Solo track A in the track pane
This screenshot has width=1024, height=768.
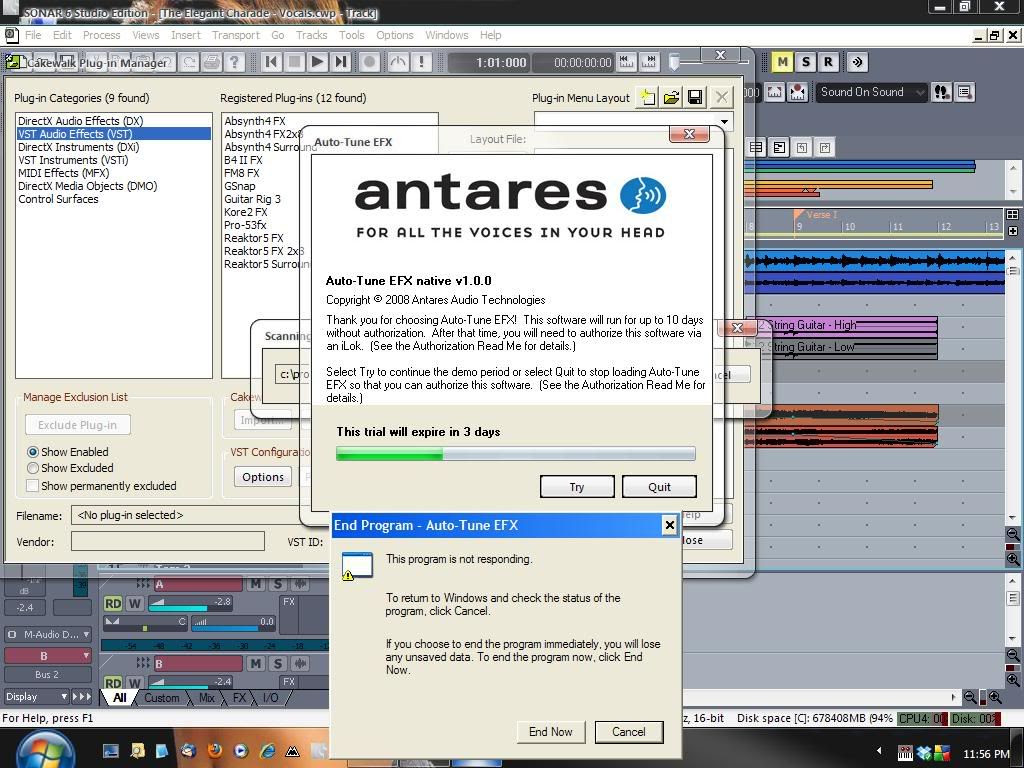click(x=278, y=584)
